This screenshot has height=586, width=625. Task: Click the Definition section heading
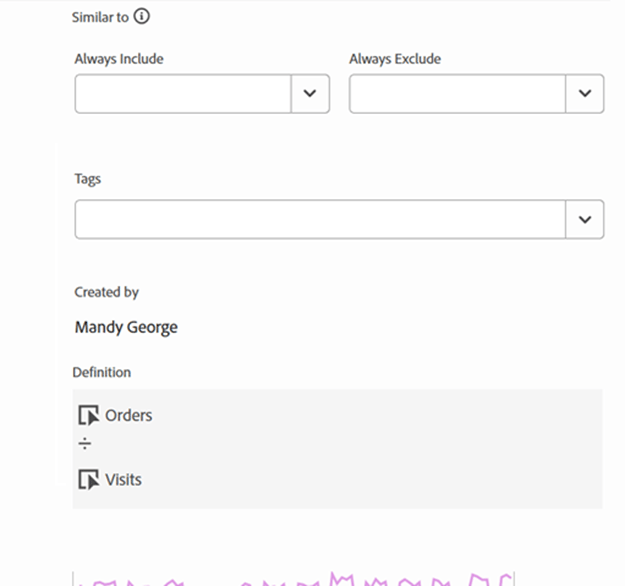click(102, 372)
